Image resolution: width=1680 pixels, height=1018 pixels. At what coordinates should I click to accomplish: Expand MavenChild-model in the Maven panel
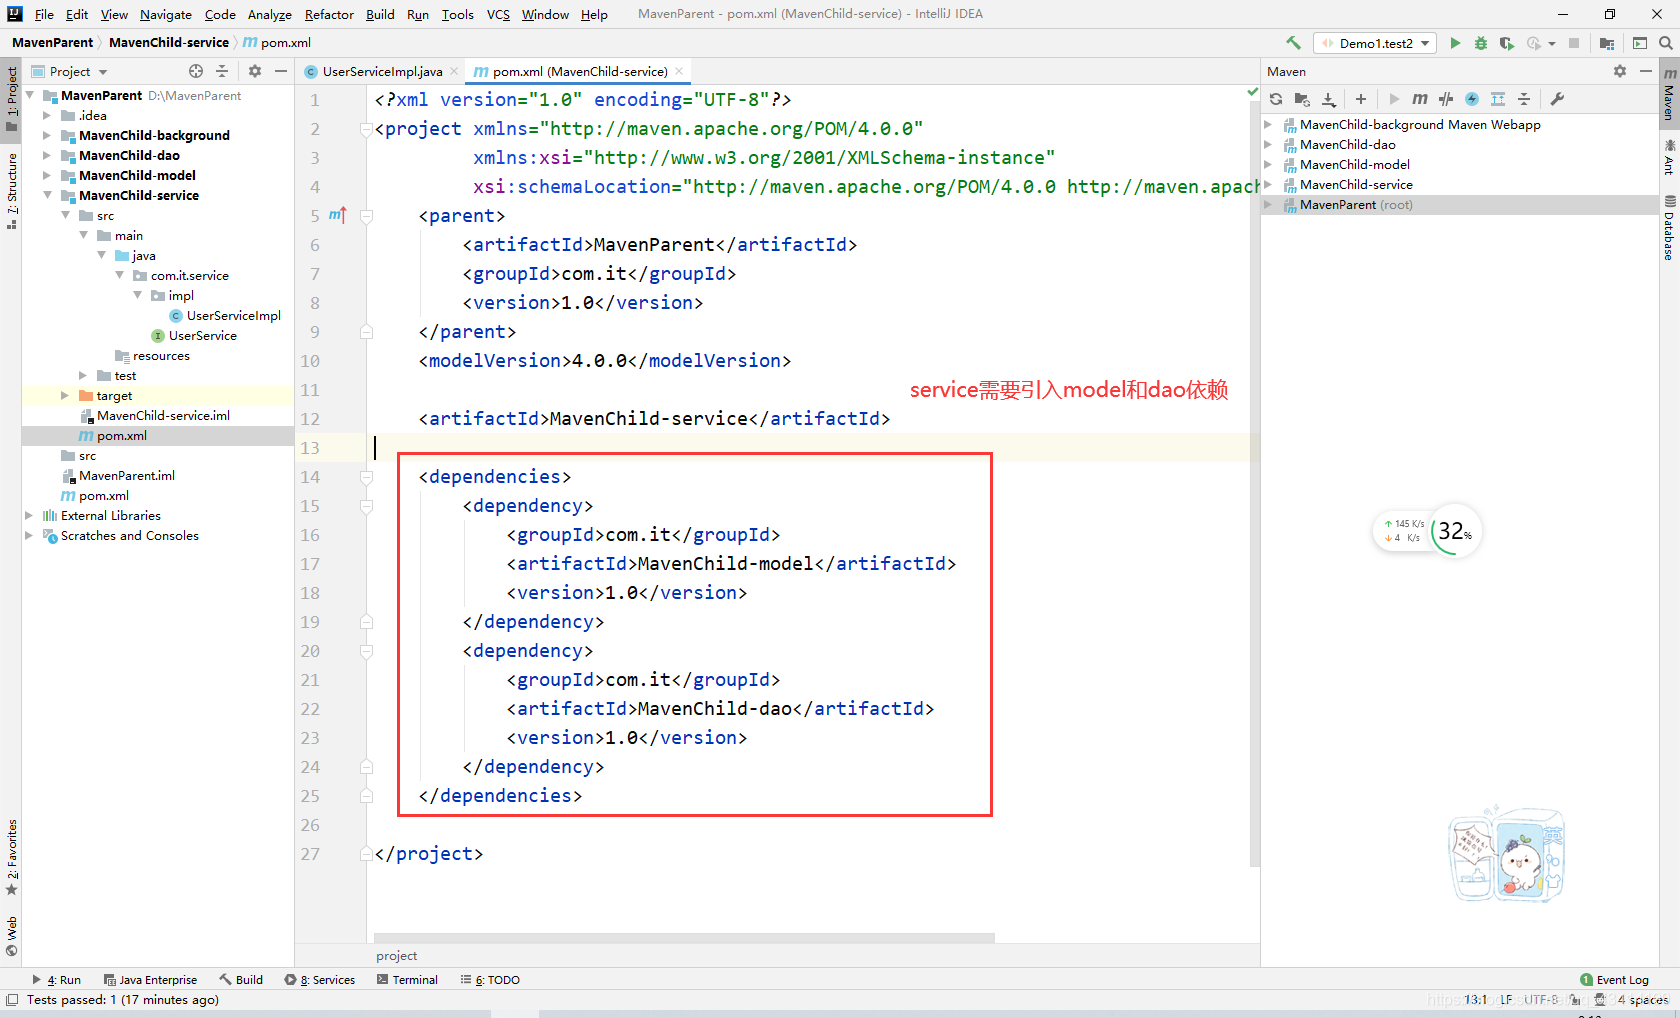pyautogui.click(x=1268, y=164)
